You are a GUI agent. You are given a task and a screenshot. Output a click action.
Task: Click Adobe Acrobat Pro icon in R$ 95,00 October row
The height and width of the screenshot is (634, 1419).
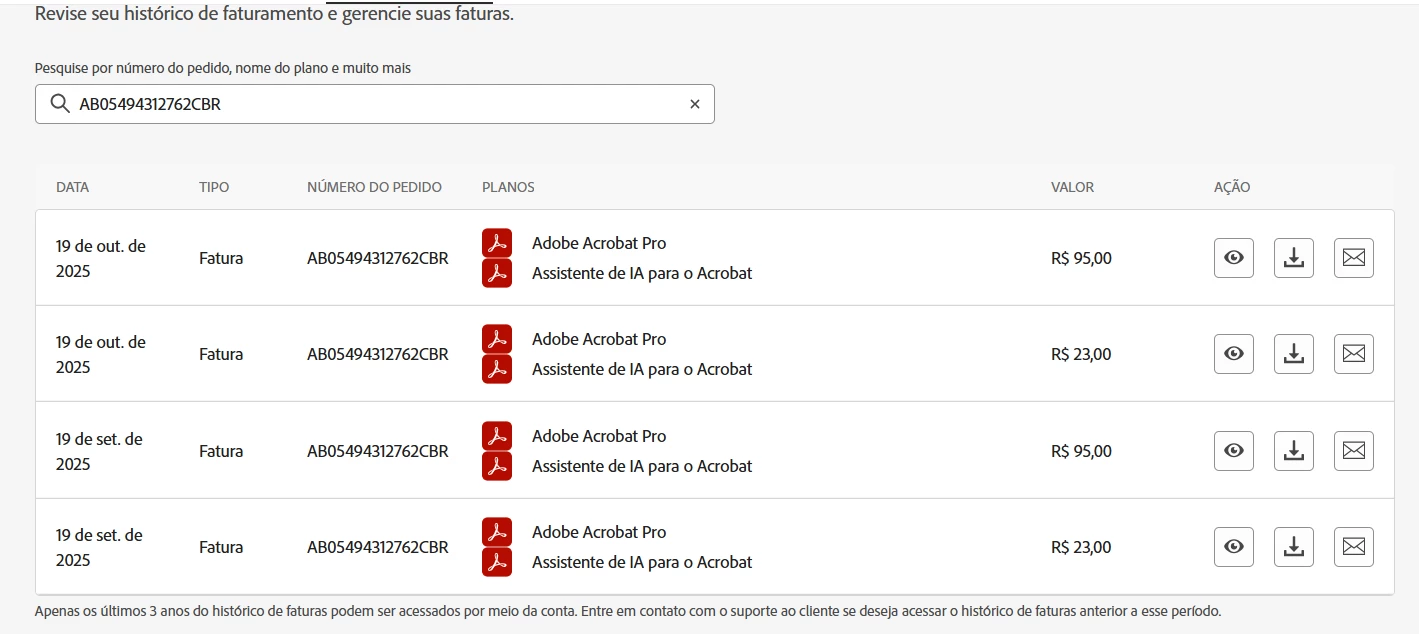(x=497, y=243)
